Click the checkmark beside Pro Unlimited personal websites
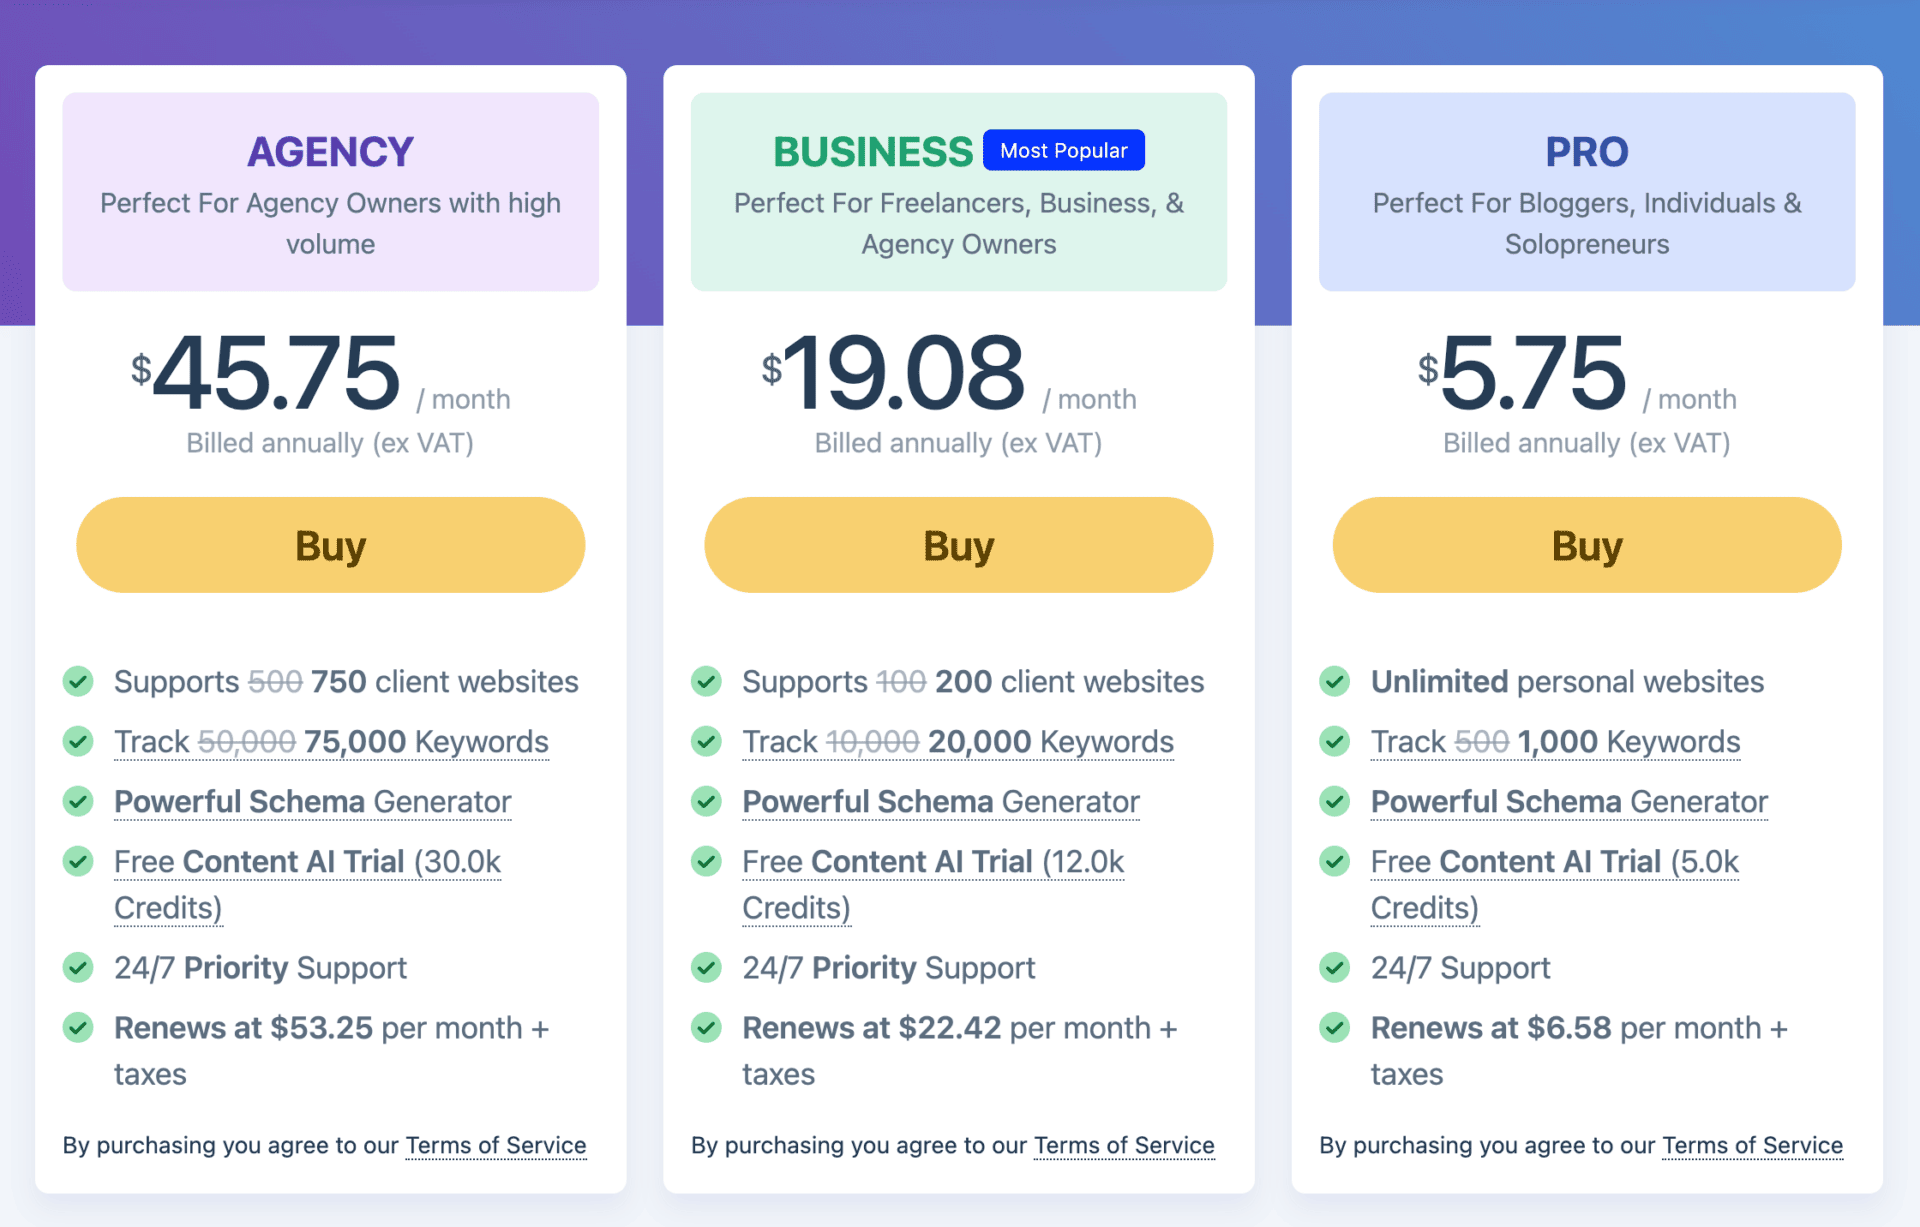This screenshot has height=1227, width=1920. tap(1334, 681)
